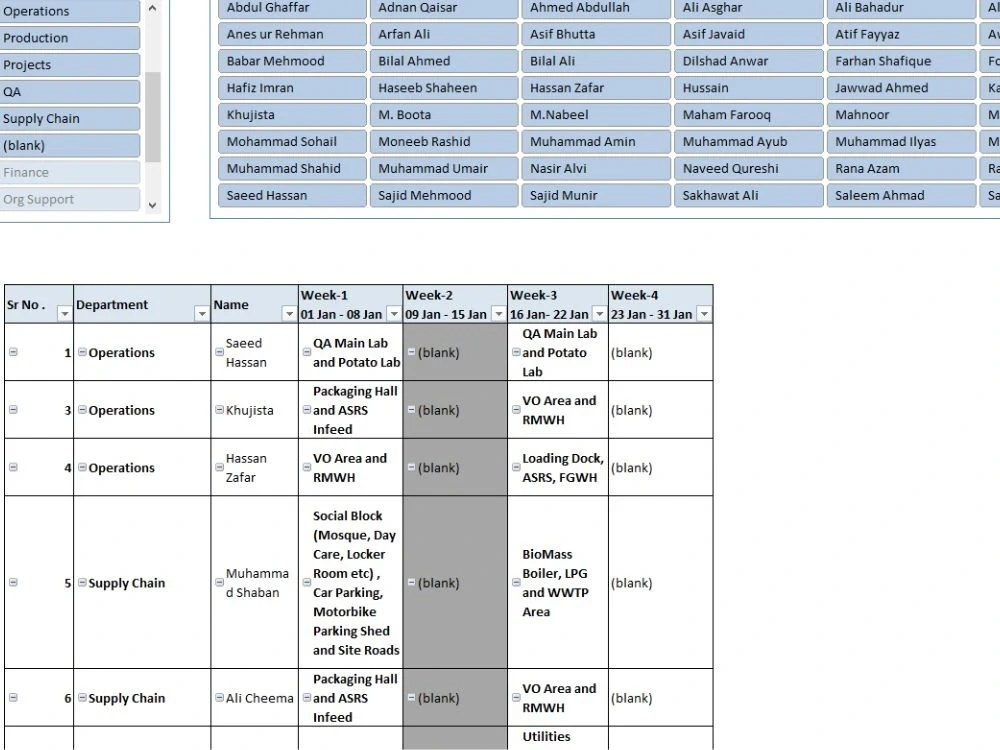
Task: Select cell 'Loading Dock, ASRS, FGWH'
Action: tap(558, 467)
